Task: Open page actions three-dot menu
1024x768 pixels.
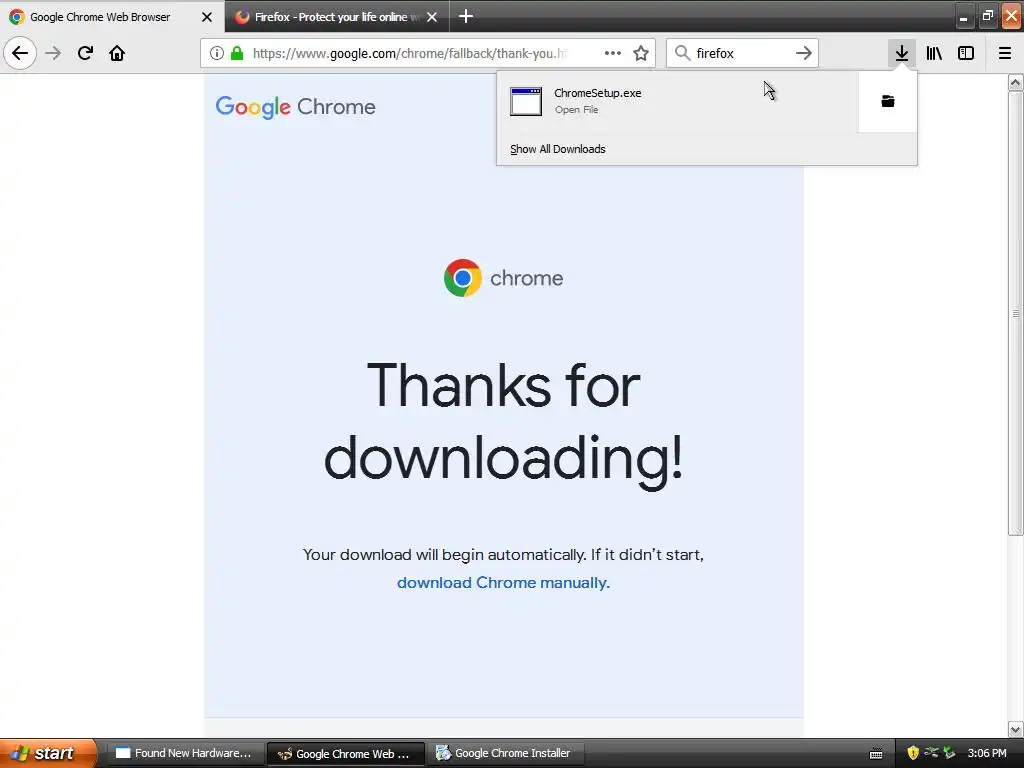Action: [613, 53]
